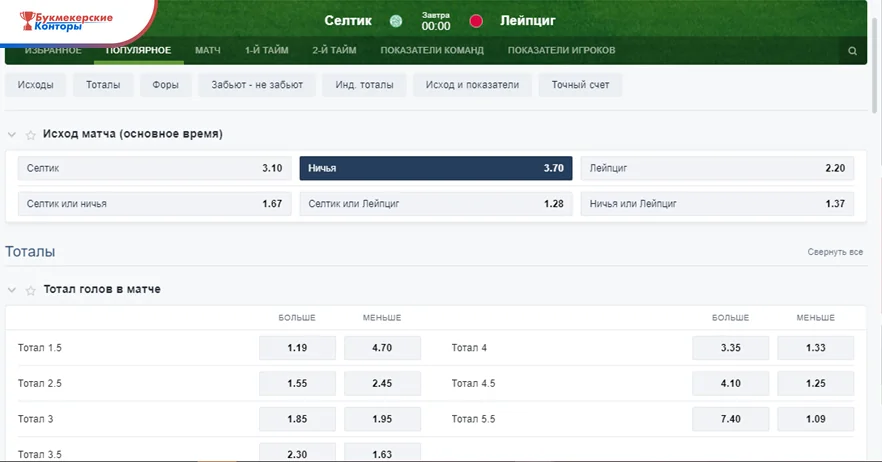Pick Селтик или Лейпциг at 1.28
Image resolution: width=882 pixels, height=462 pixels.
tap(436, 204)
